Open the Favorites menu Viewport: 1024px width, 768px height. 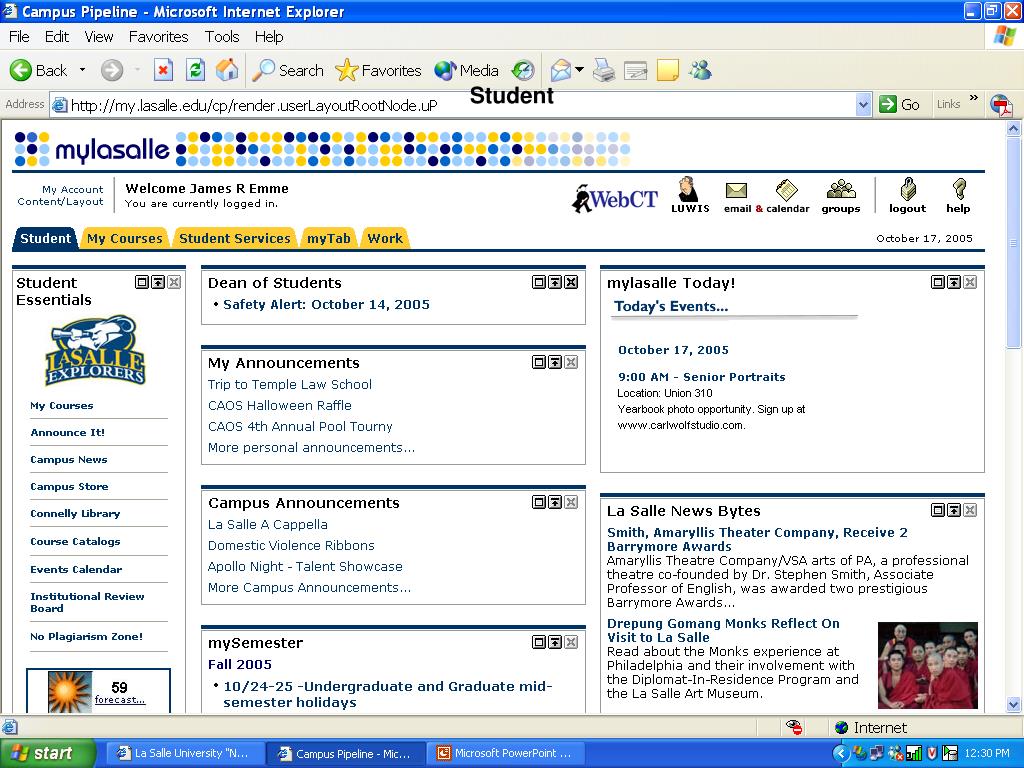(x=159, y=37)
